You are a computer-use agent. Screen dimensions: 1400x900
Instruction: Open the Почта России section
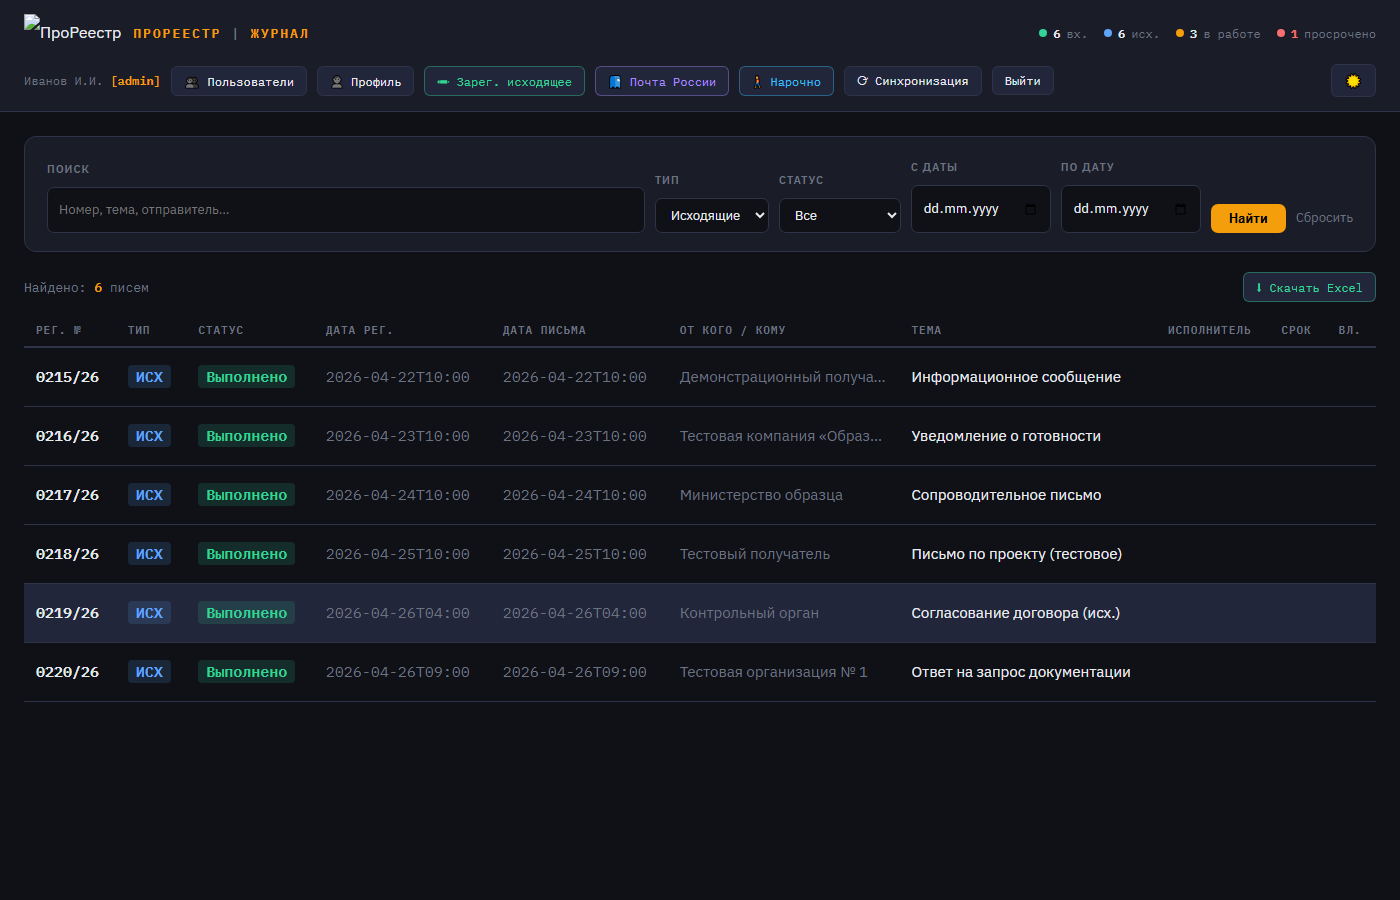point(661,82)
